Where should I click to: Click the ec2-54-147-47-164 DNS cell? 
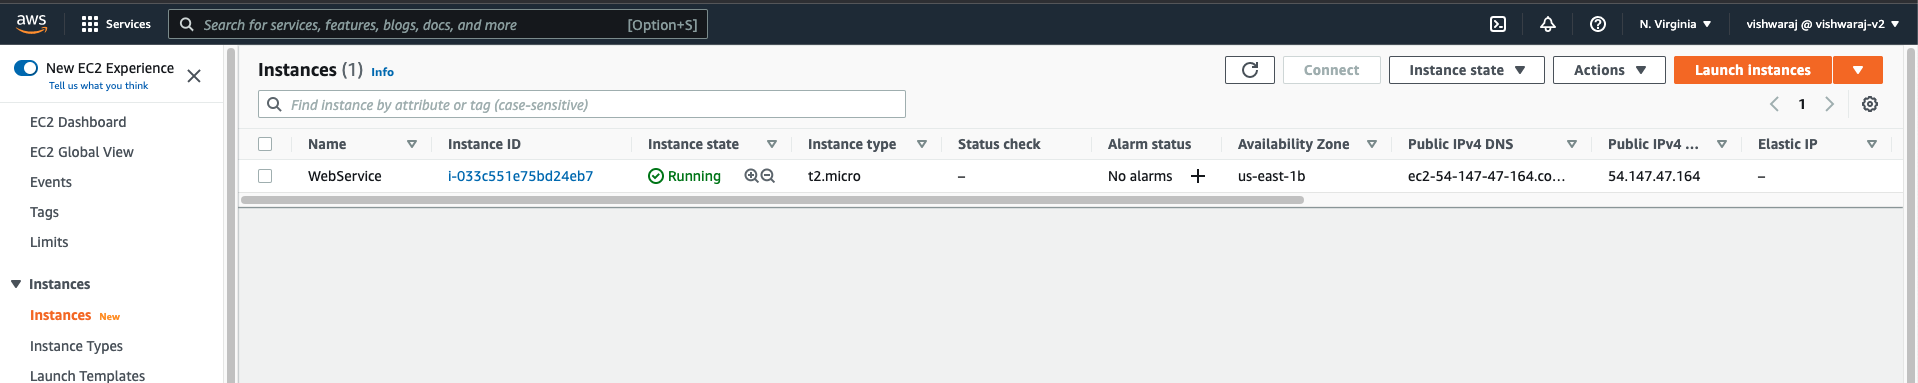coord(1486,176)
